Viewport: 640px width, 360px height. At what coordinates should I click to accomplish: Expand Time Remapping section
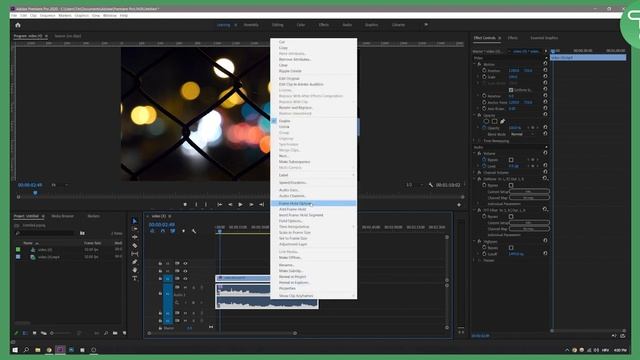[x=474, y=141]
